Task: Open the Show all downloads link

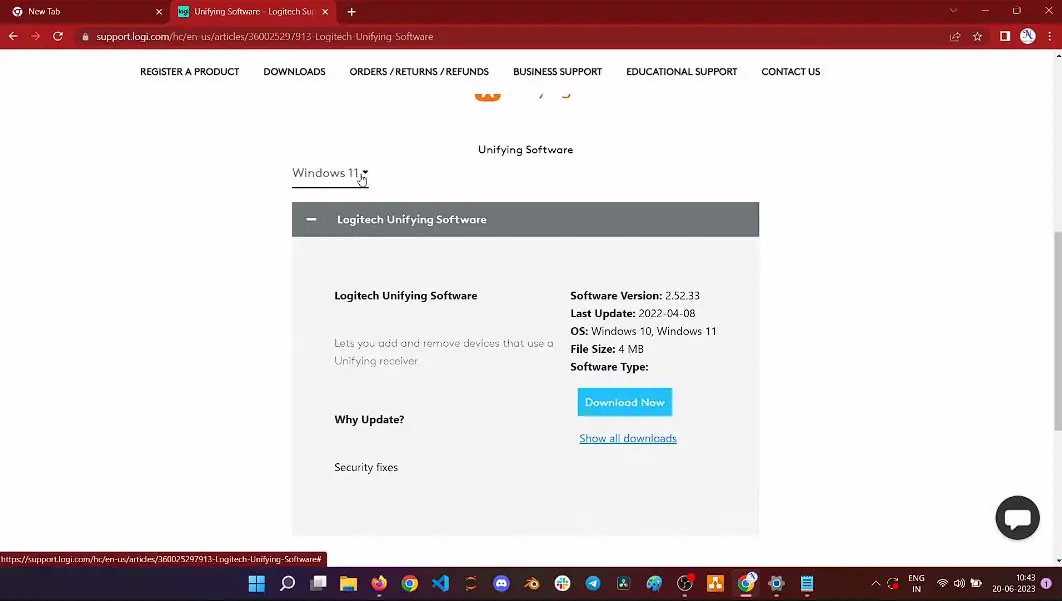Action: pos(627,438)
